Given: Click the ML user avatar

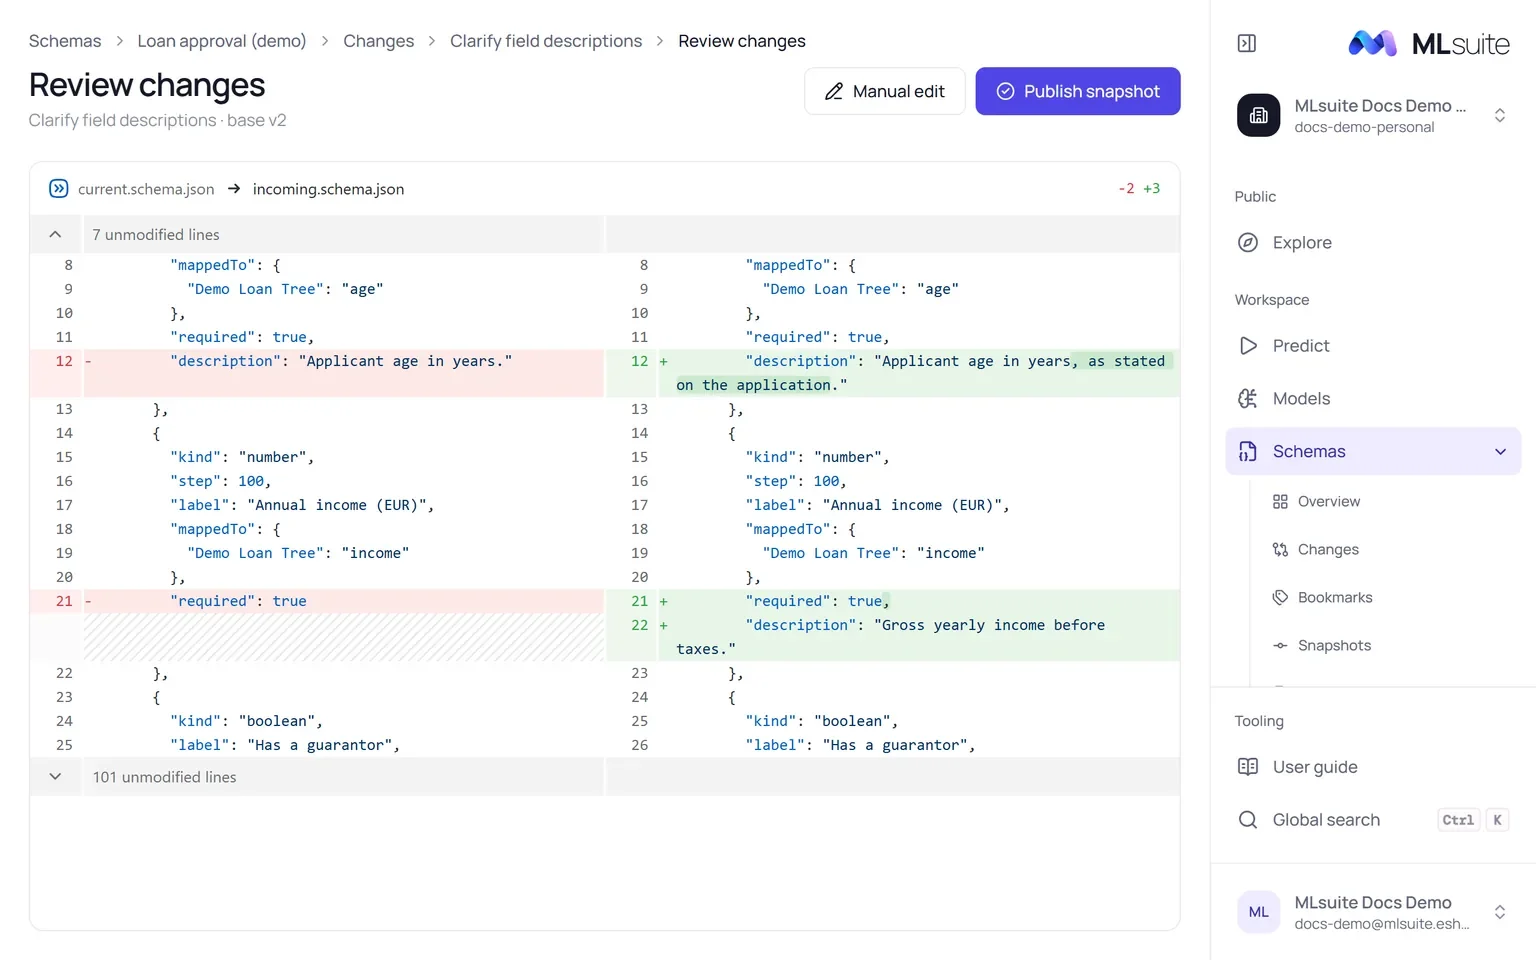Looking at the screenshot, I should pos(1258,911).
